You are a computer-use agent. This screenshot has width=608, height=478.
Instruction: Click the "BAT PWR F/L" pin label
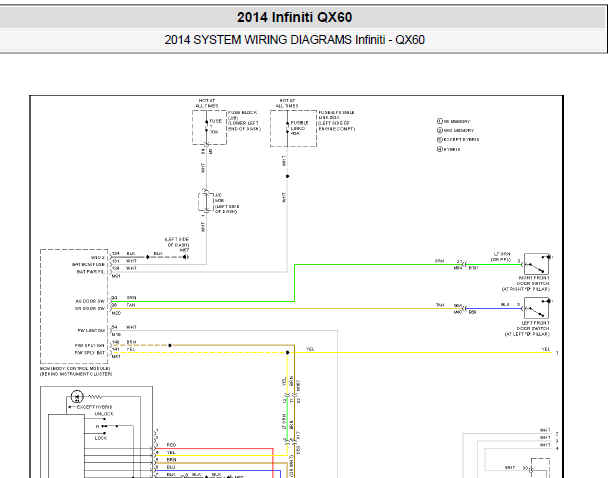(x=91, y=272)
